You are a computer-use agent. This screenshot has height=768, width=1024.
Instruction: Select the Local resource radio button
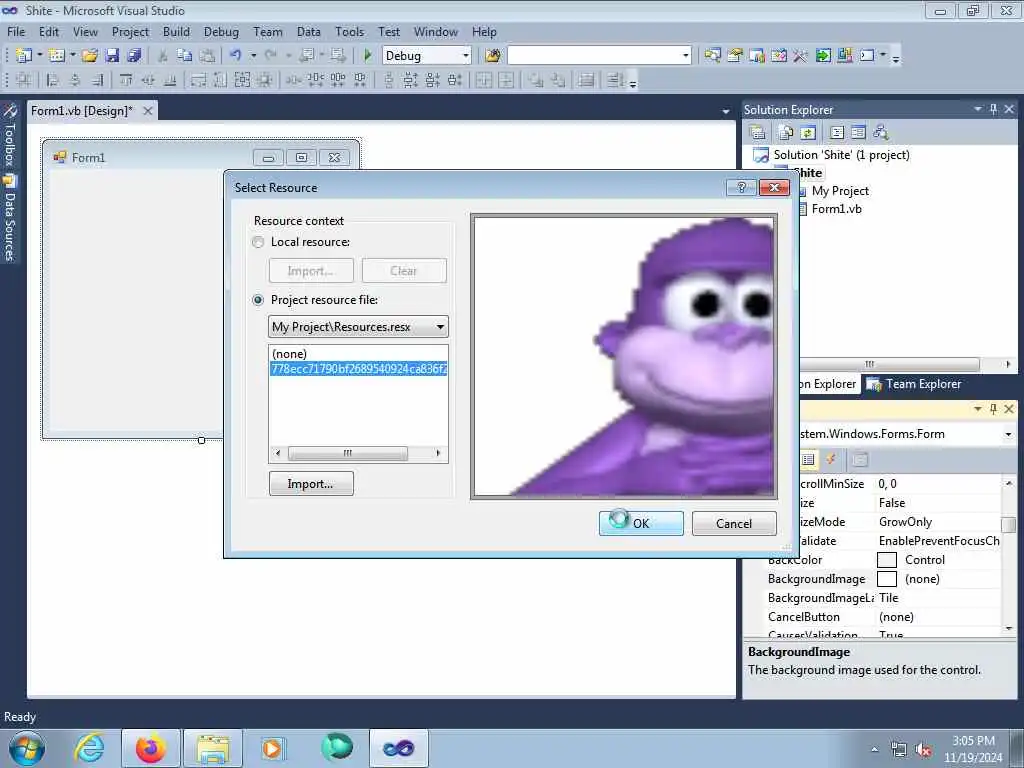click(258, 242)
